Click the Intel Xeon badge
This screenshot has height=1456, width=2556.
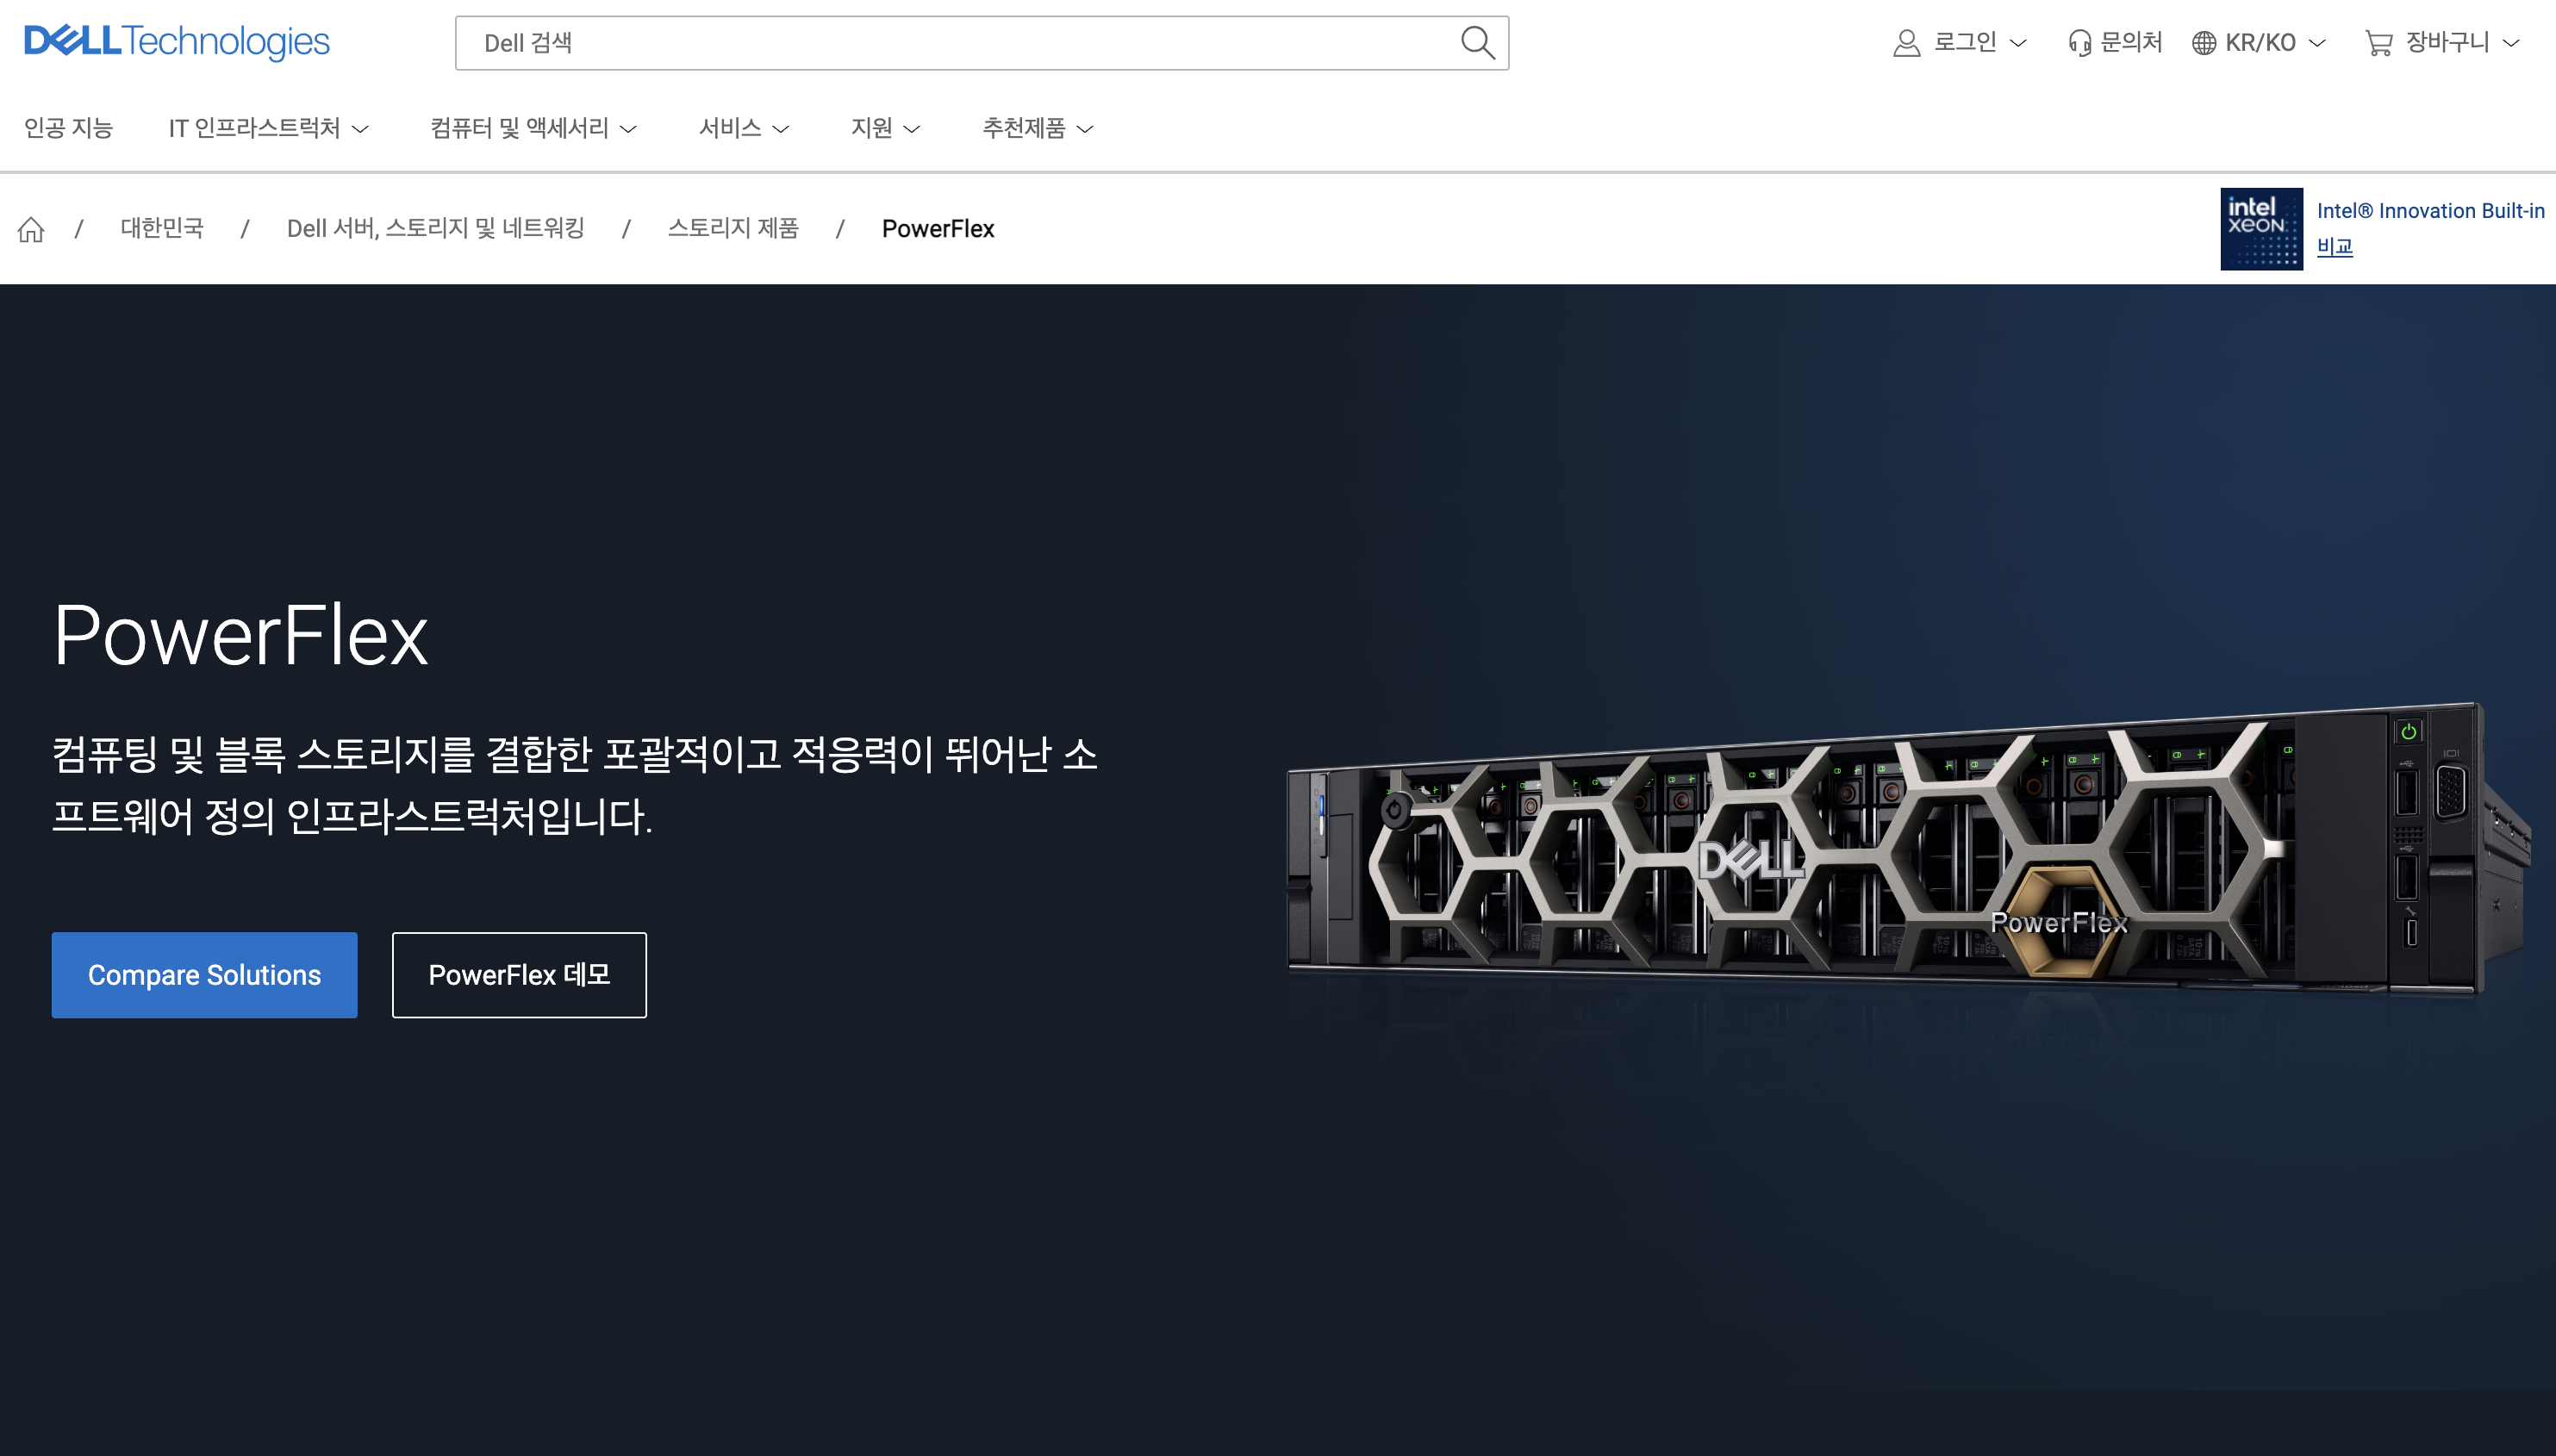(x=2261, y=229)
